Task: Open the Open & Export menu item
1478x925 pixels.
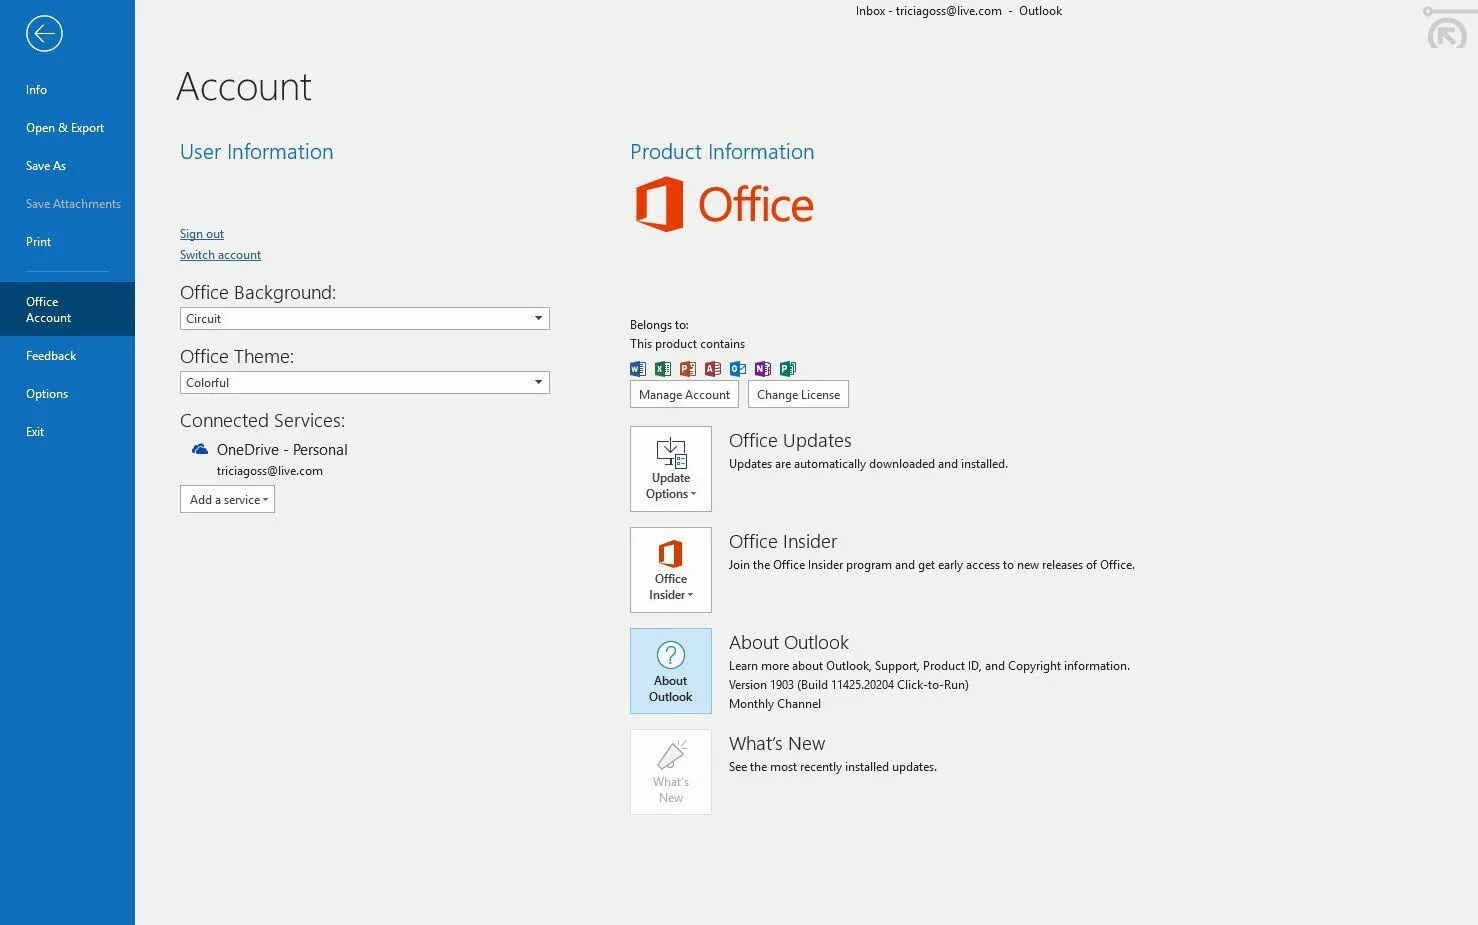Action: click(67, 128)
